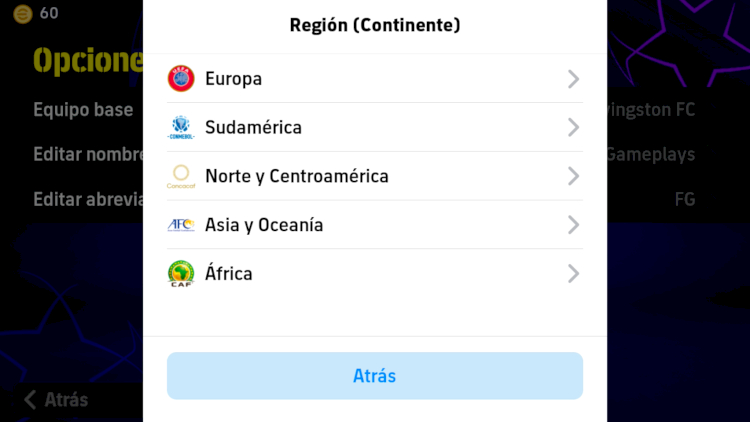Click the AFC logo icon
Image resolution: width=750 pixels, height=422 pixels.
coord(181,225)
